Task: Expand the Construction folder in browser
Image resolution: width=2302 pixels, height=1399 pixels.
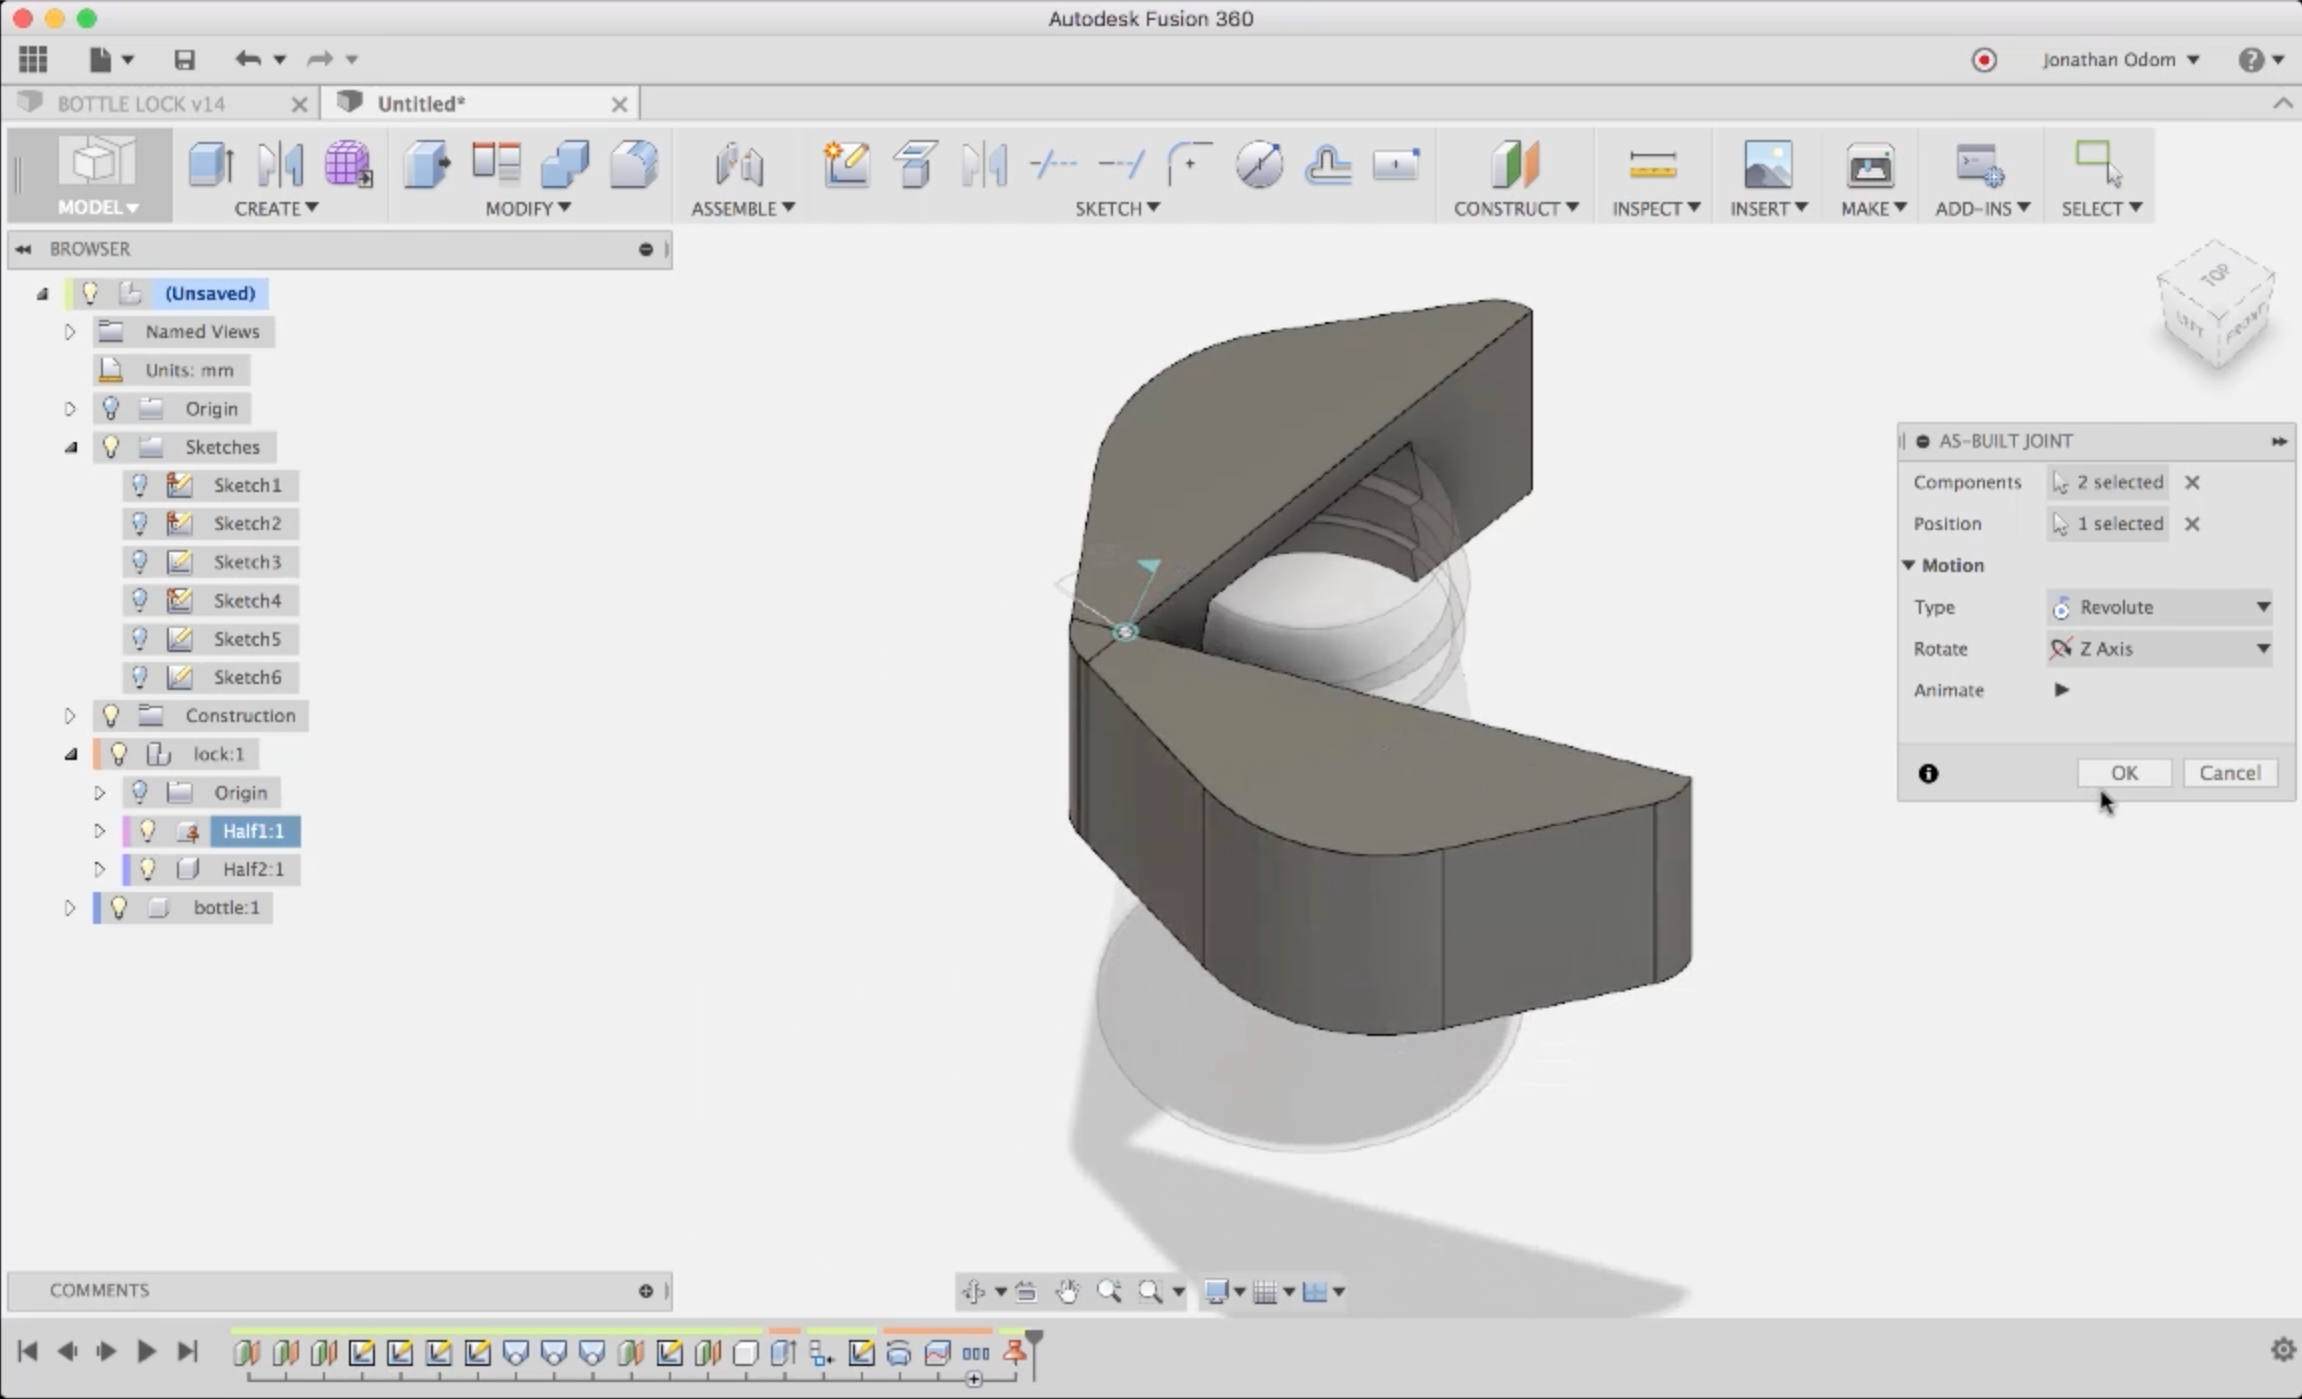Action: pos(70,716)
